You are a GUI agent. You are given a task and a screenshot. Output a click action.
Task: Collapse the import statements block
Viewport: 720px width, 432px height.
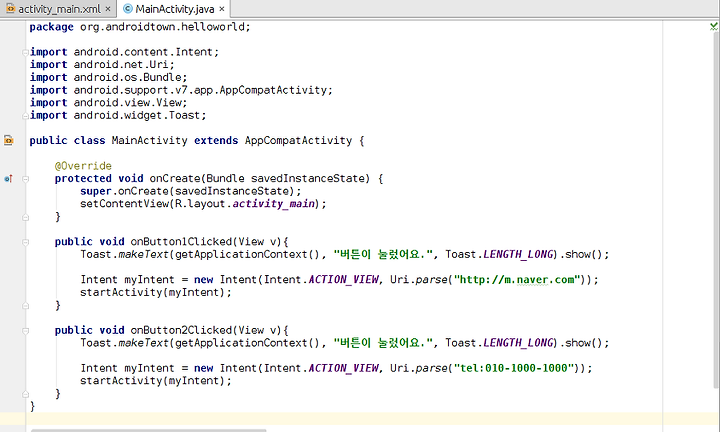pos(25,52)
